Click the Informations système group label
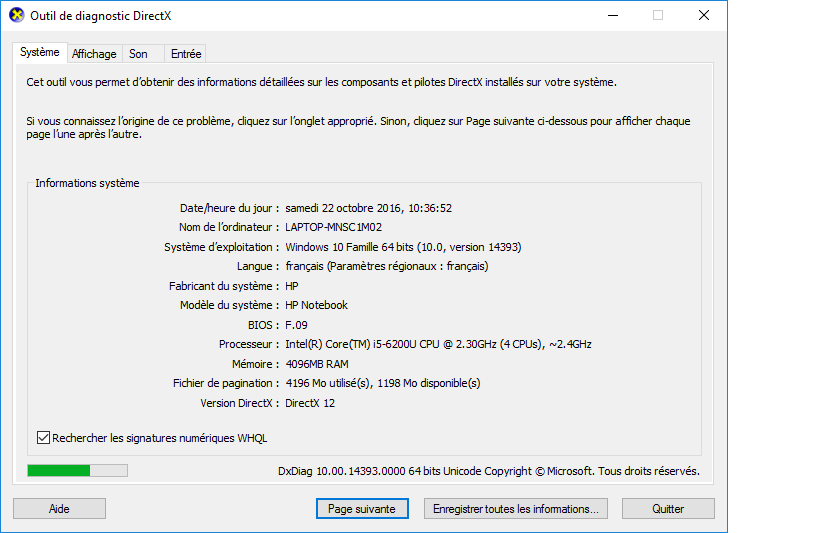This screenshot has width=819, height=533. point(87,183)
